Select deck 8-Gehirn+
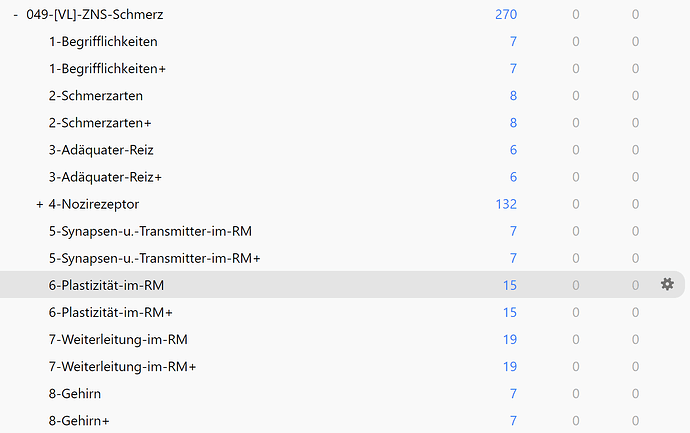The image size is (690, 433). (x=78, y=420)
